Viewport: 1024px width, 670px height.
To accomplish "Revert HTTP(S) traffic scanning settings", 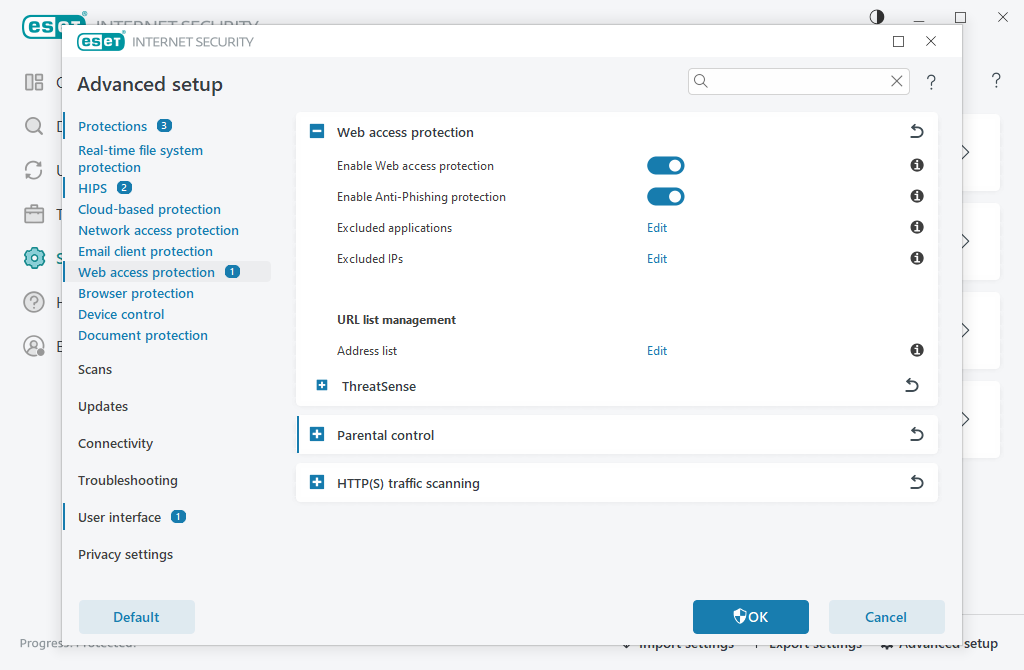I will click(x=916, y=483).
